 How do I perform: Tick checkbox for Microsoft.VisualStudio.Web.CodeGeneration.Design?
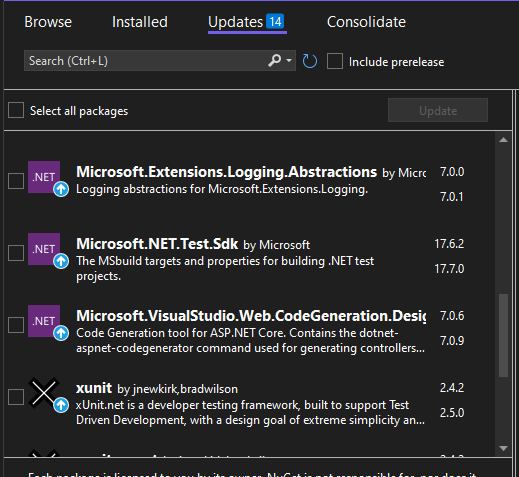[x=16, y=325]
